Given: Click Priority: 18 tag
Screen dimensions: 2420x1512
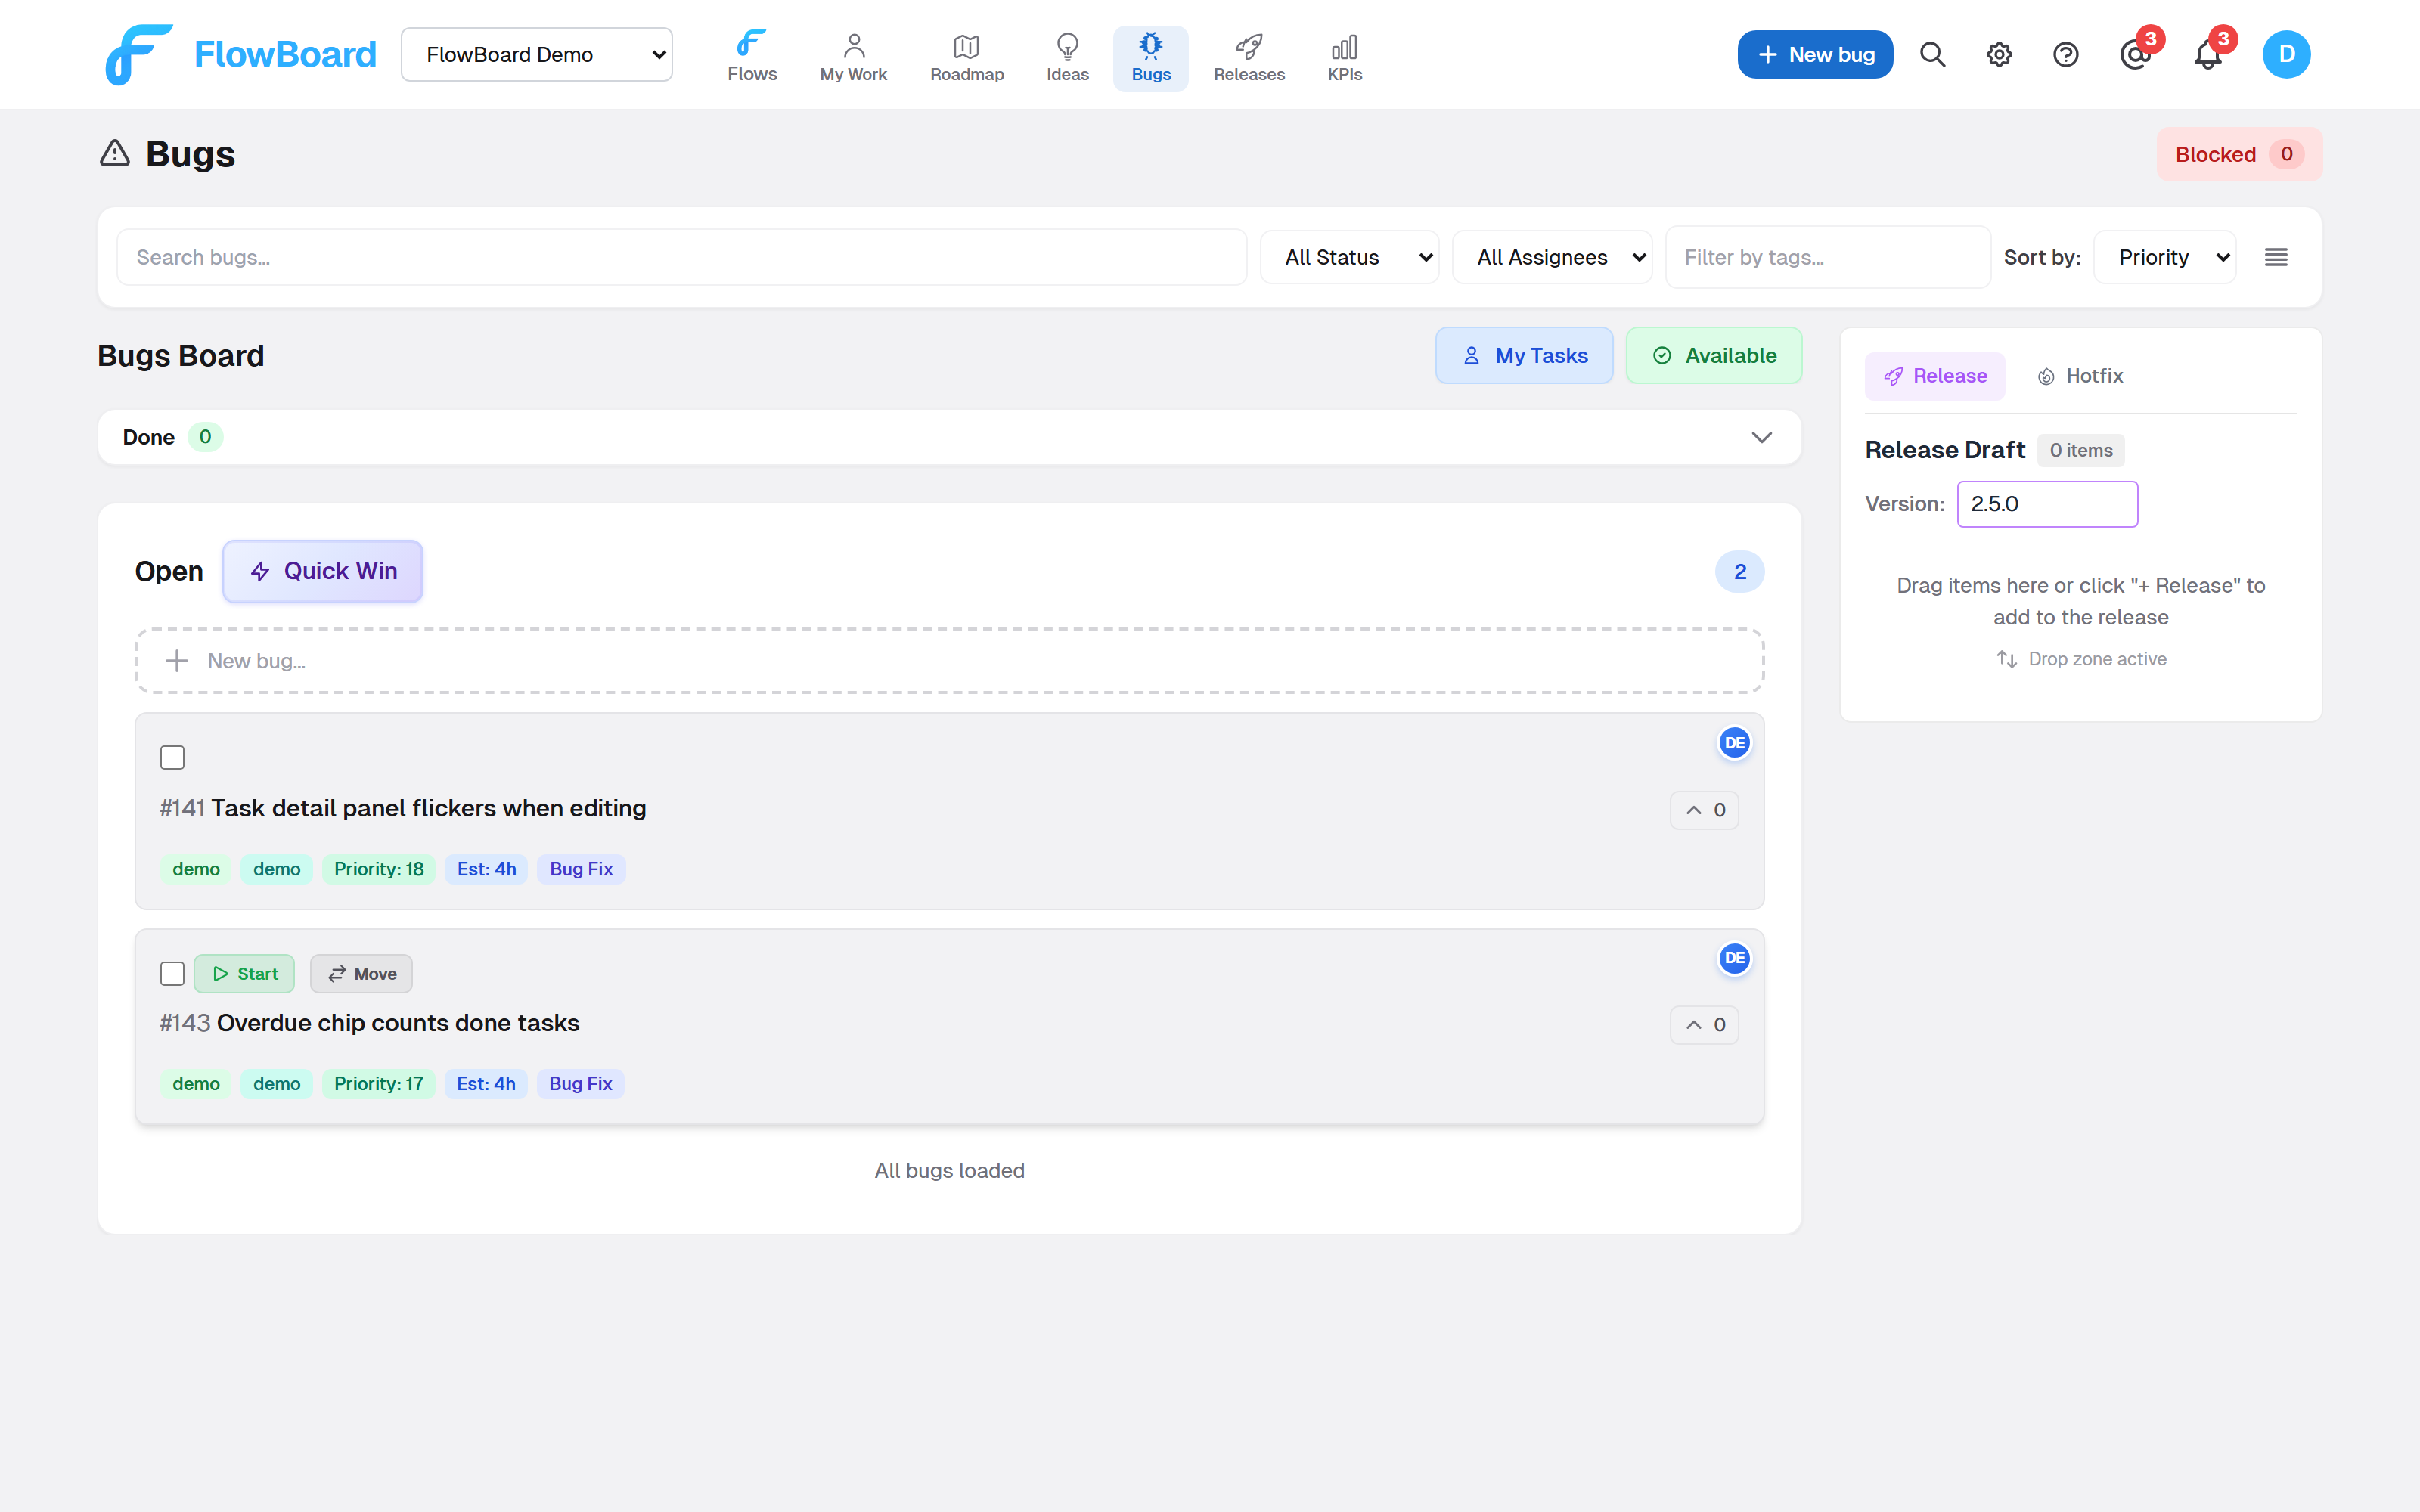Looking at the screenshot, I should tap(379, 869).
